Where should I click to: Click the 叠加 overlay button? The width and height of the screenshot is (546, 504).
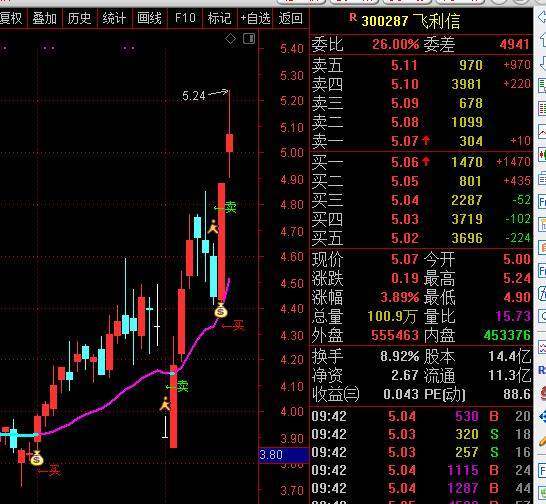pyautogui.click(x=44, y=18)
